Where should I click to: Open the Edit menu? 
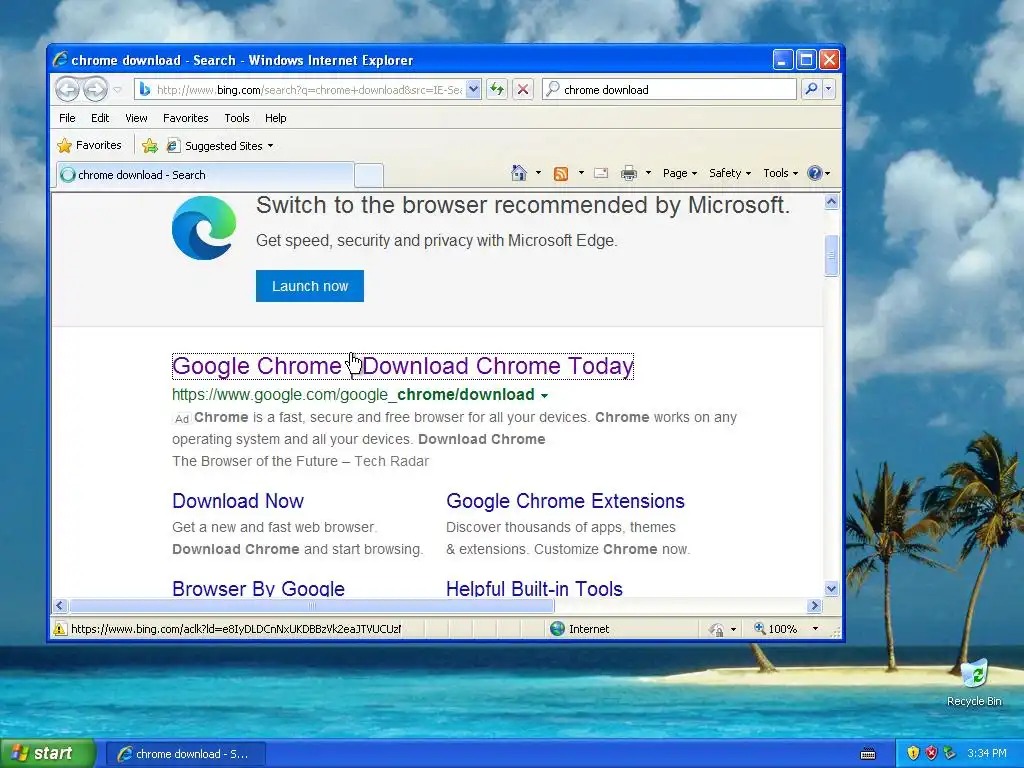(x=100, y=118)
